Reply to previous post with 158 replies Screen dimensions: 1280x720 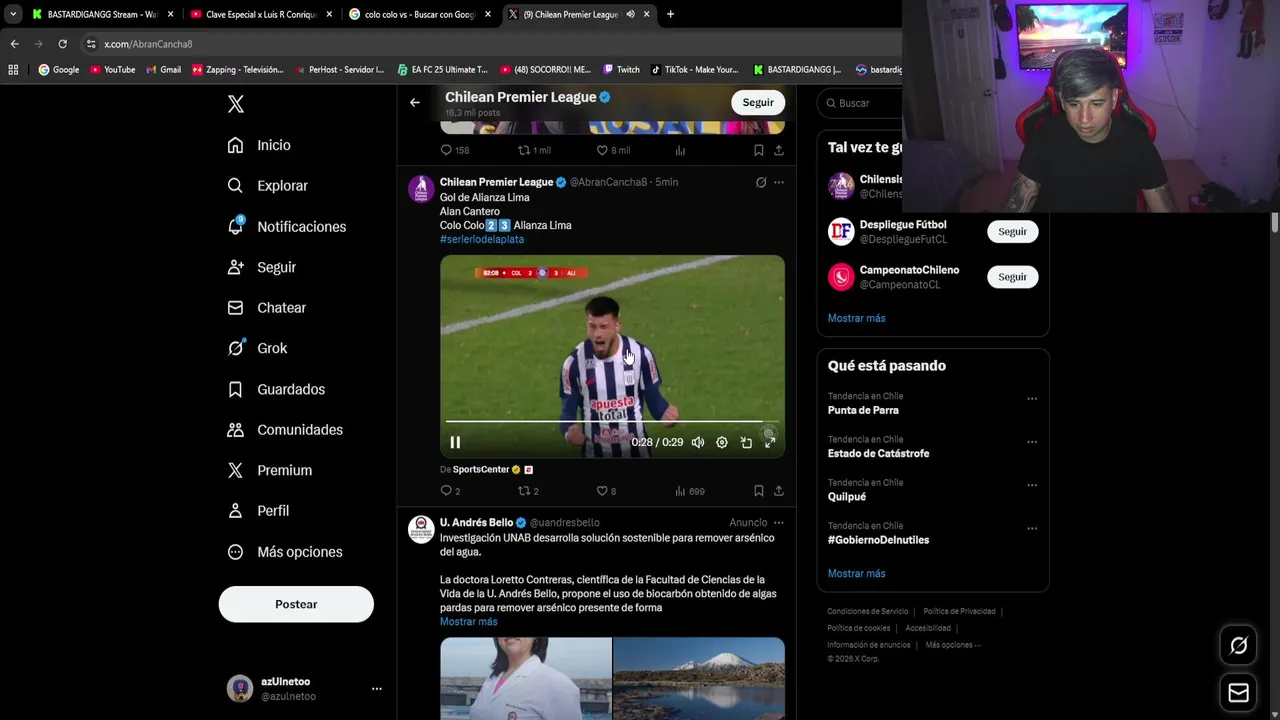[x=455, y=150]
